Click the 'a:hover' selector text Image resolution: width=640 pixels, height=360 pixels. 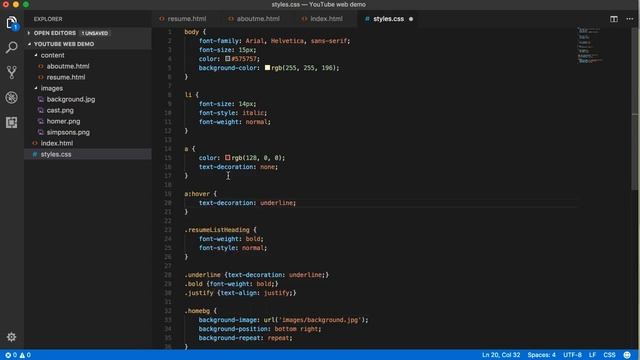197,194
